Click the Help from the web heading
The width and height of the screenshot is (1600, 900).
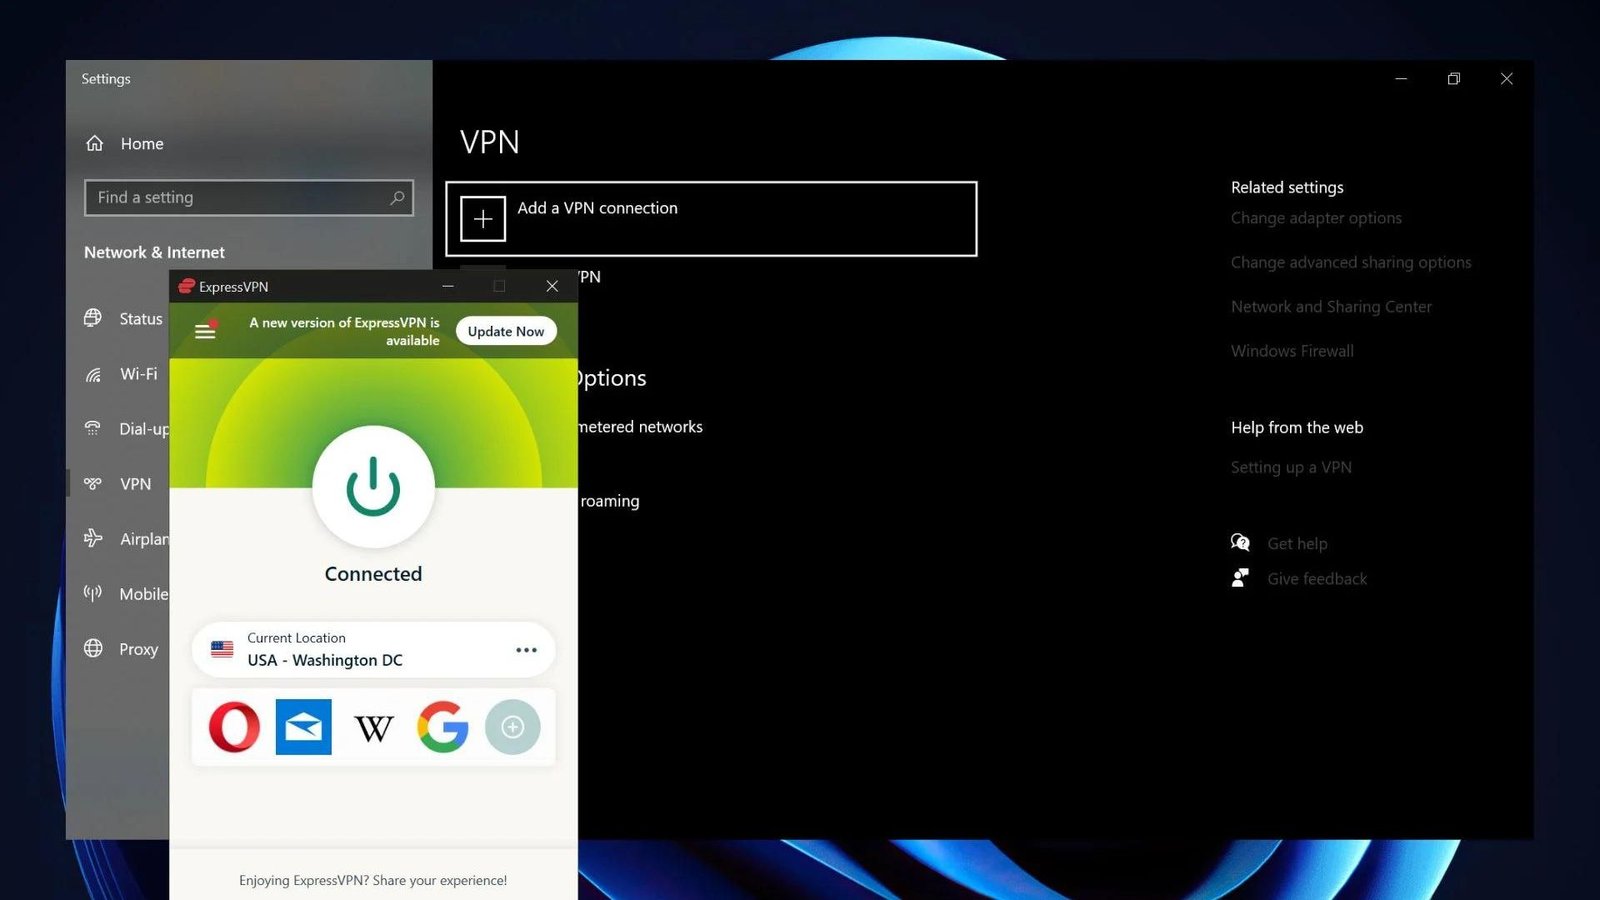coord(1297,428)
